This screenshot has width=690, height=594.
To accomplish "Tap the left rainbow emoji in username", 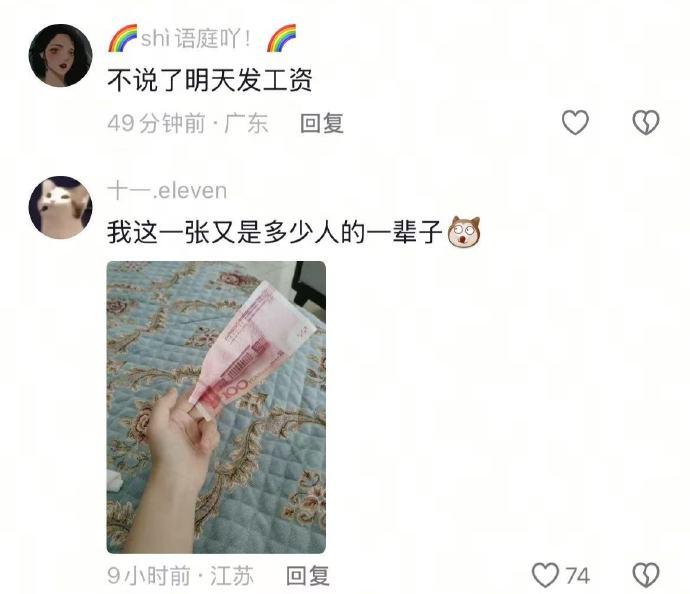I will tap(123, 38).
